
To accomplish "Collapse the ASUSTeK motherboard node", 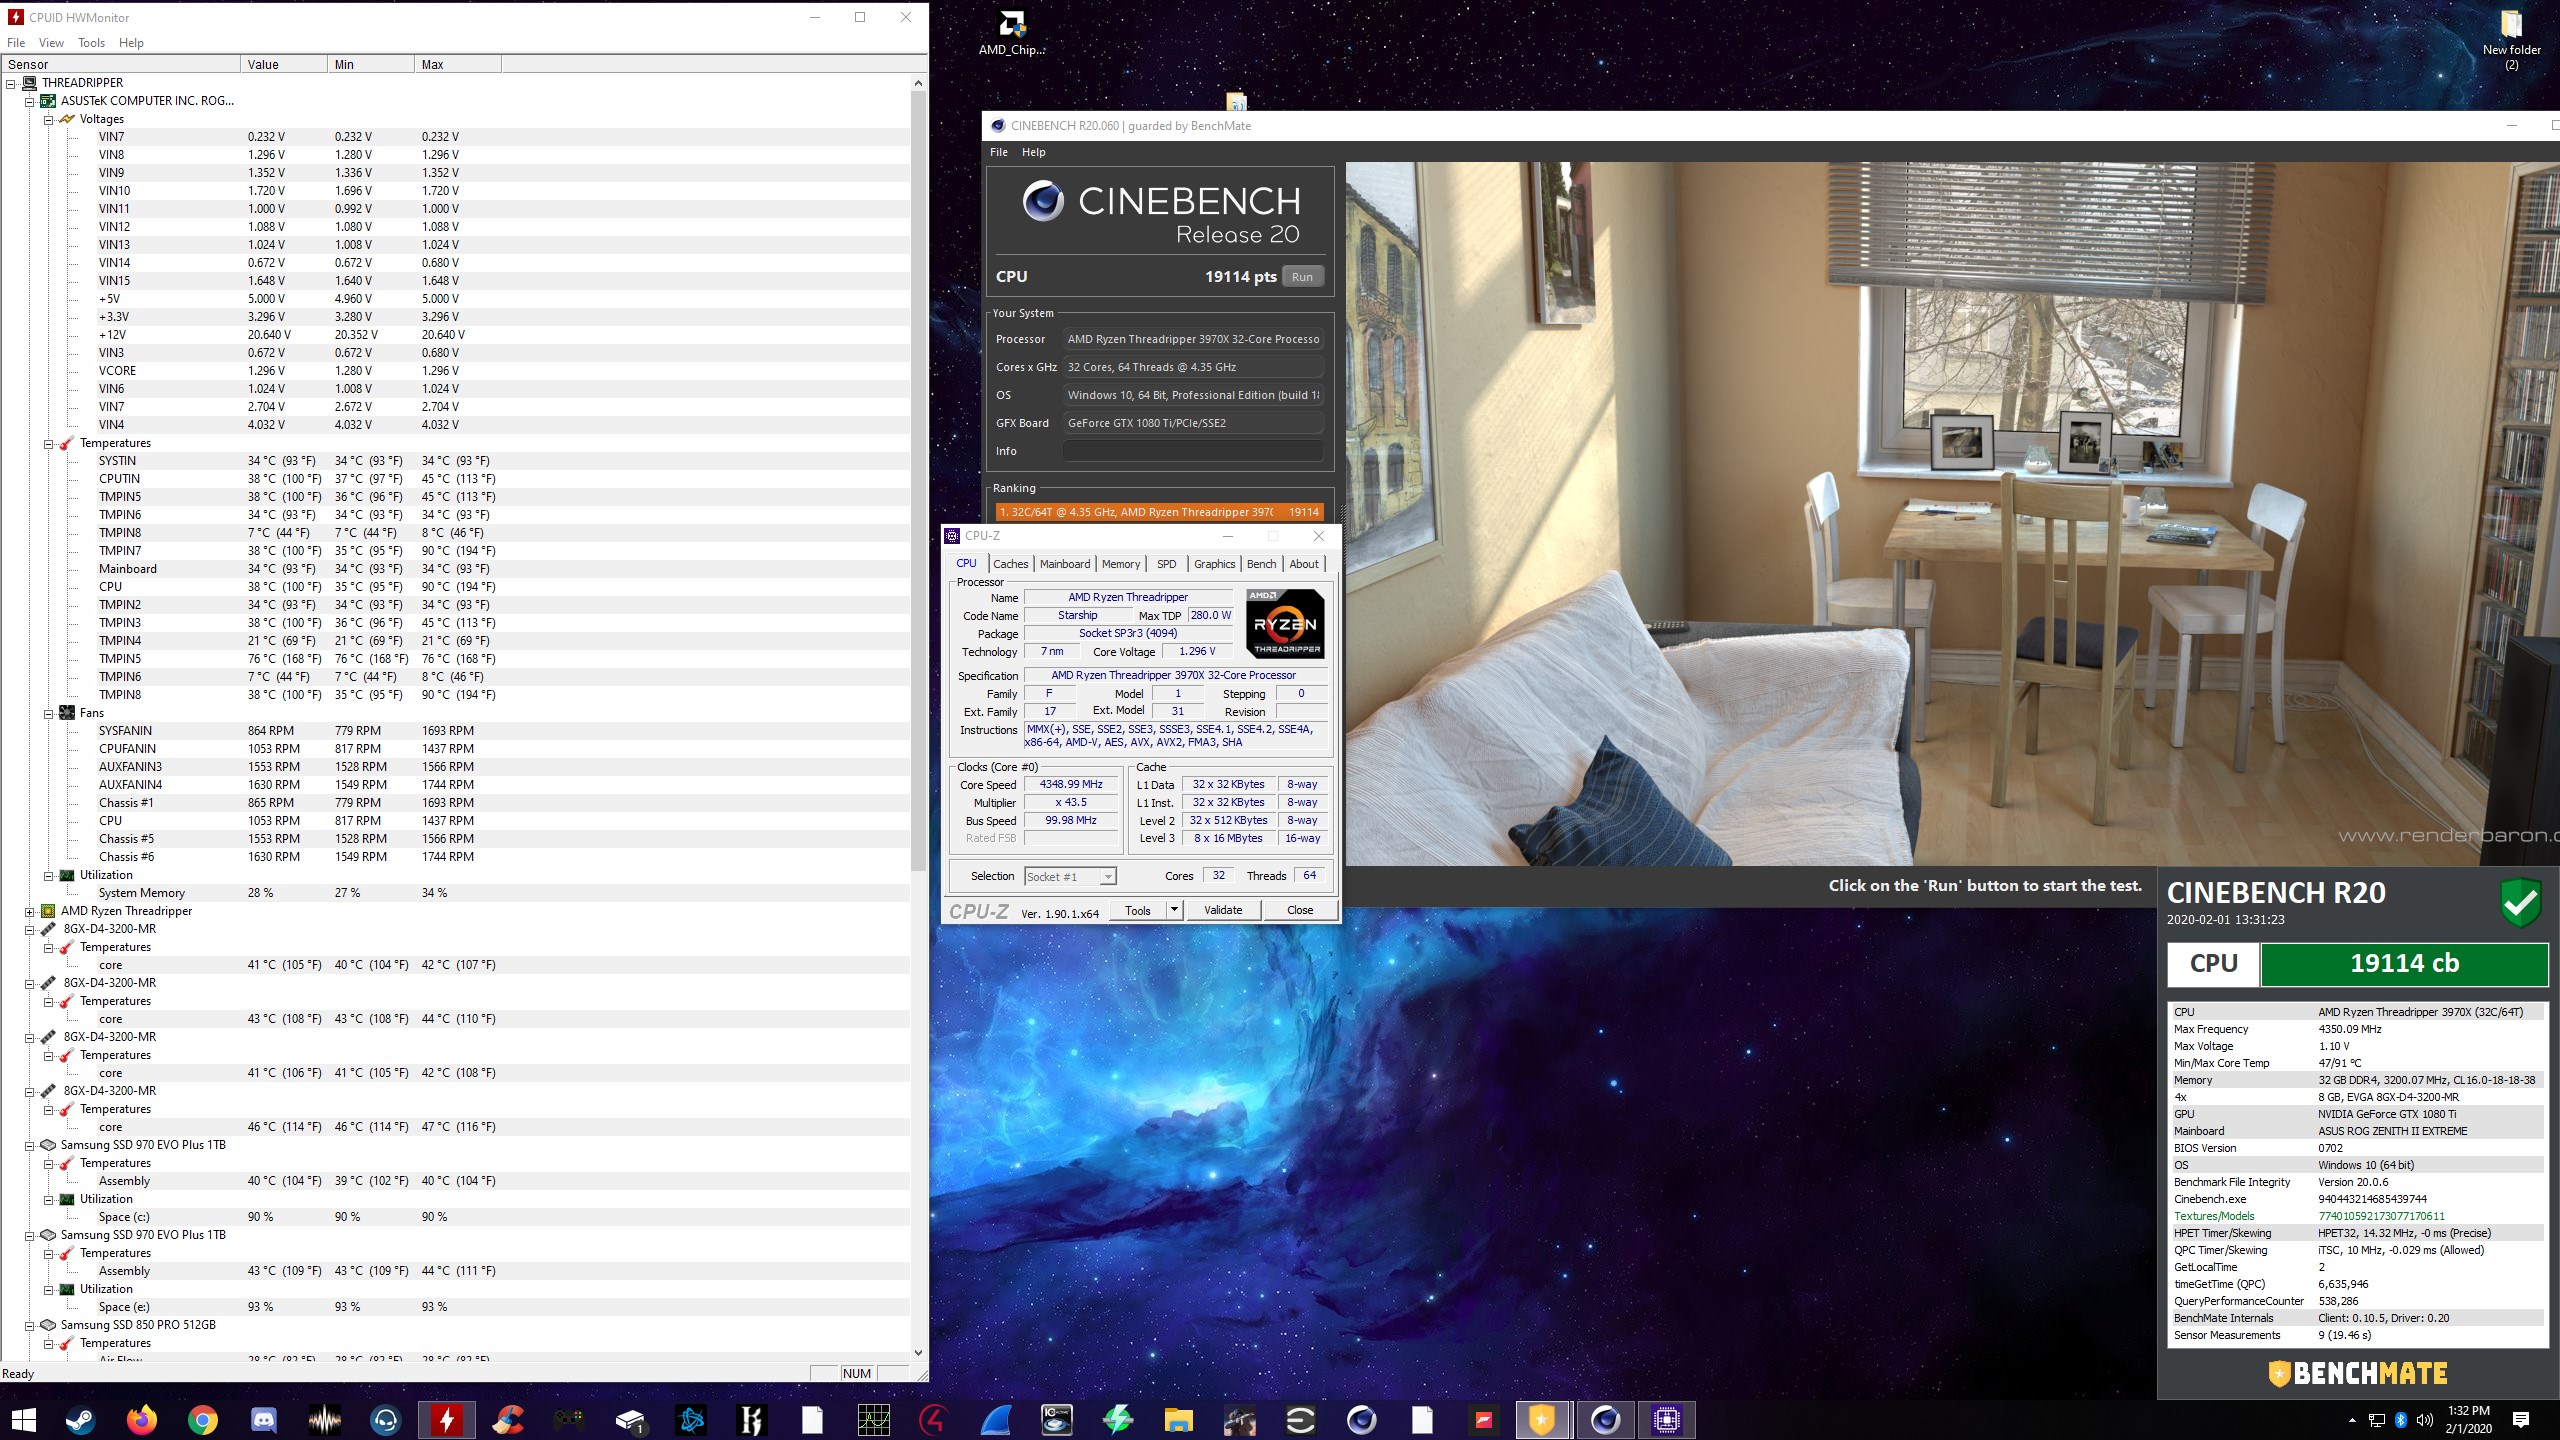I will pyautogui.click(x=30, y=101).
